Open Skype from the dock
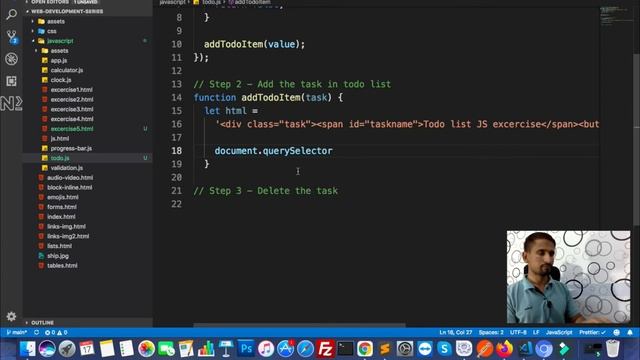 click(x=444, y=349)
